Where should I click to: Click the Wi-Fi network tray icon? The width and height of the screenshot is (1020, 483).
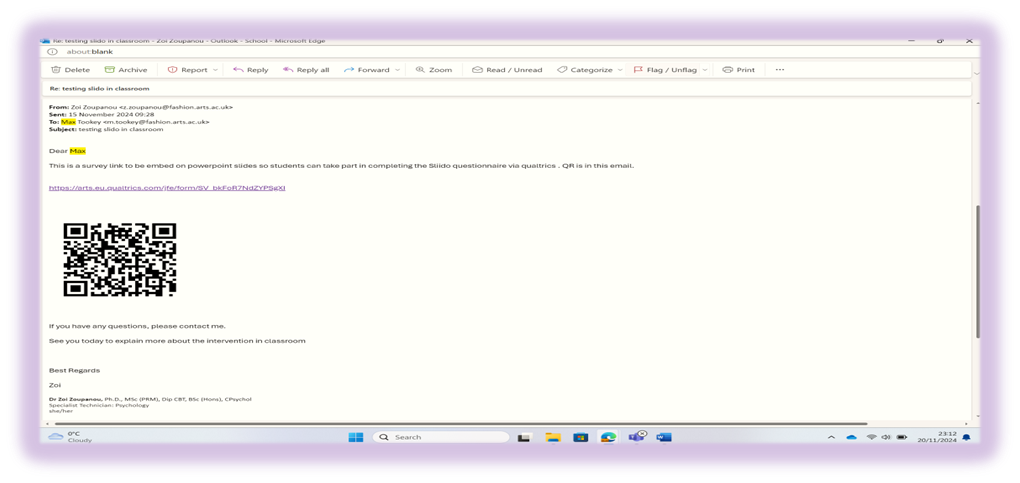coord(872,437)
